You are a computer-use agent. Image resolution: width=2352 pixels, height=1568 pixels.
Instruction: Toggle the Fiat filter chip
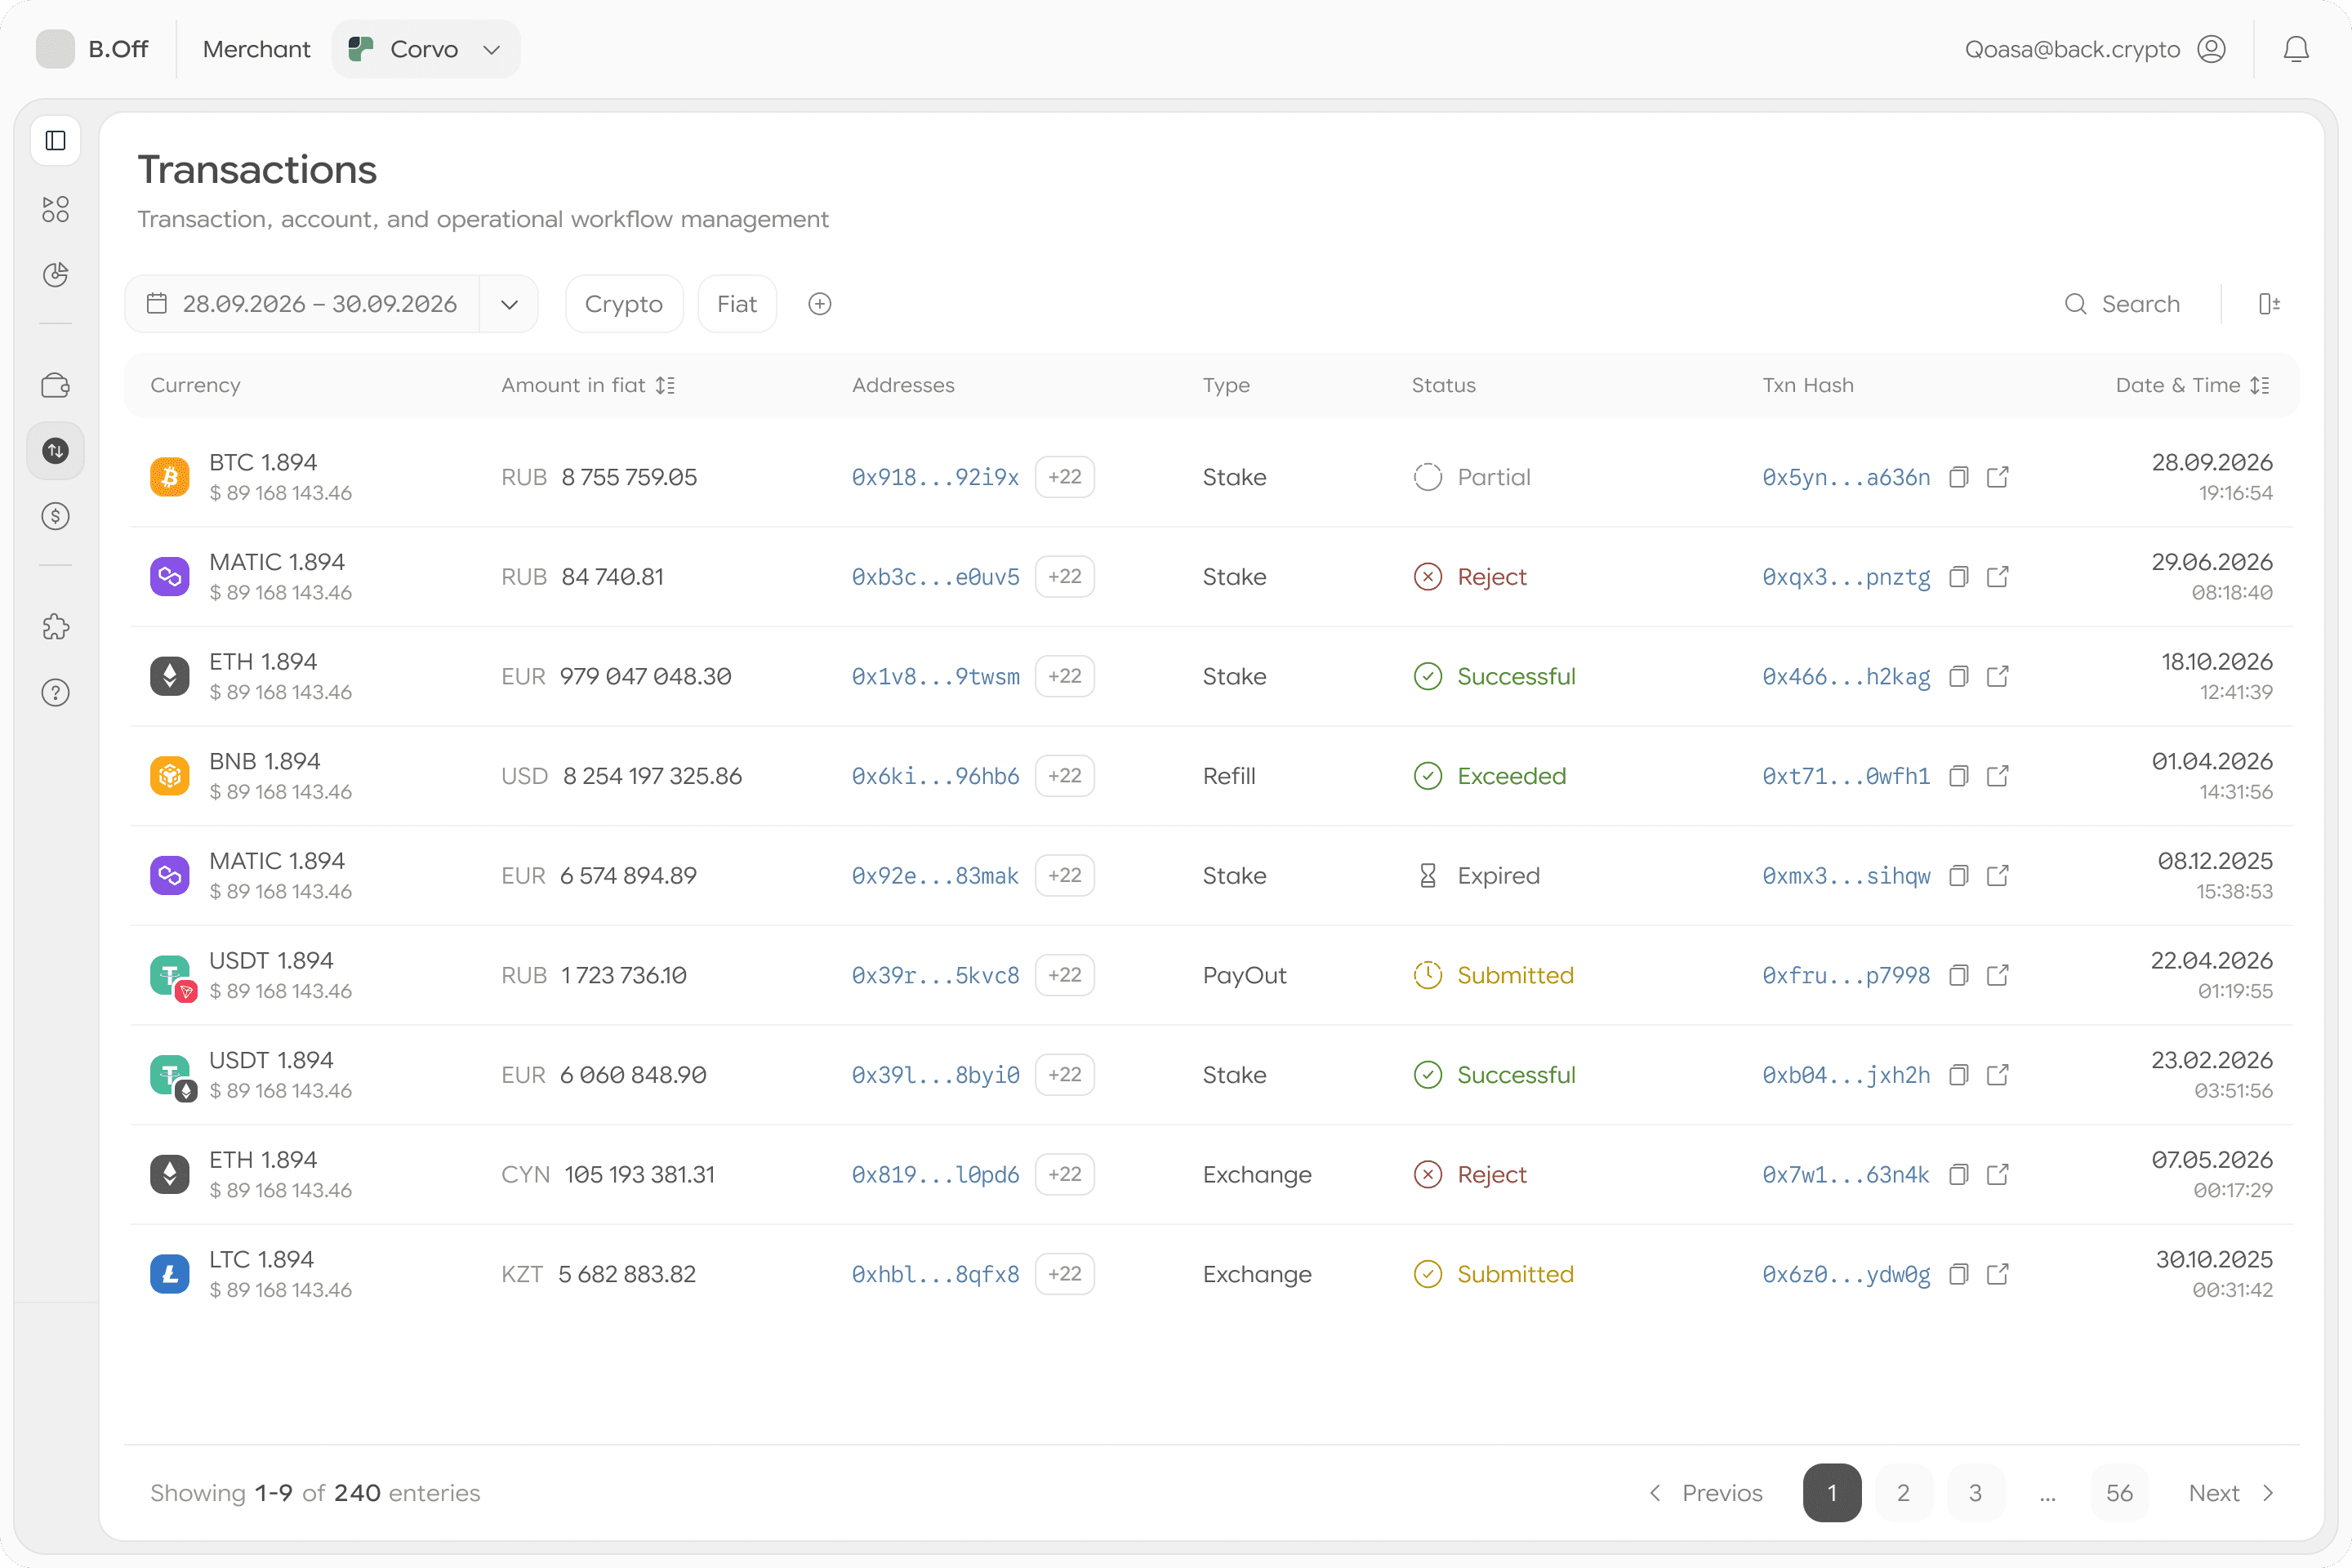[x=737, y=304]
